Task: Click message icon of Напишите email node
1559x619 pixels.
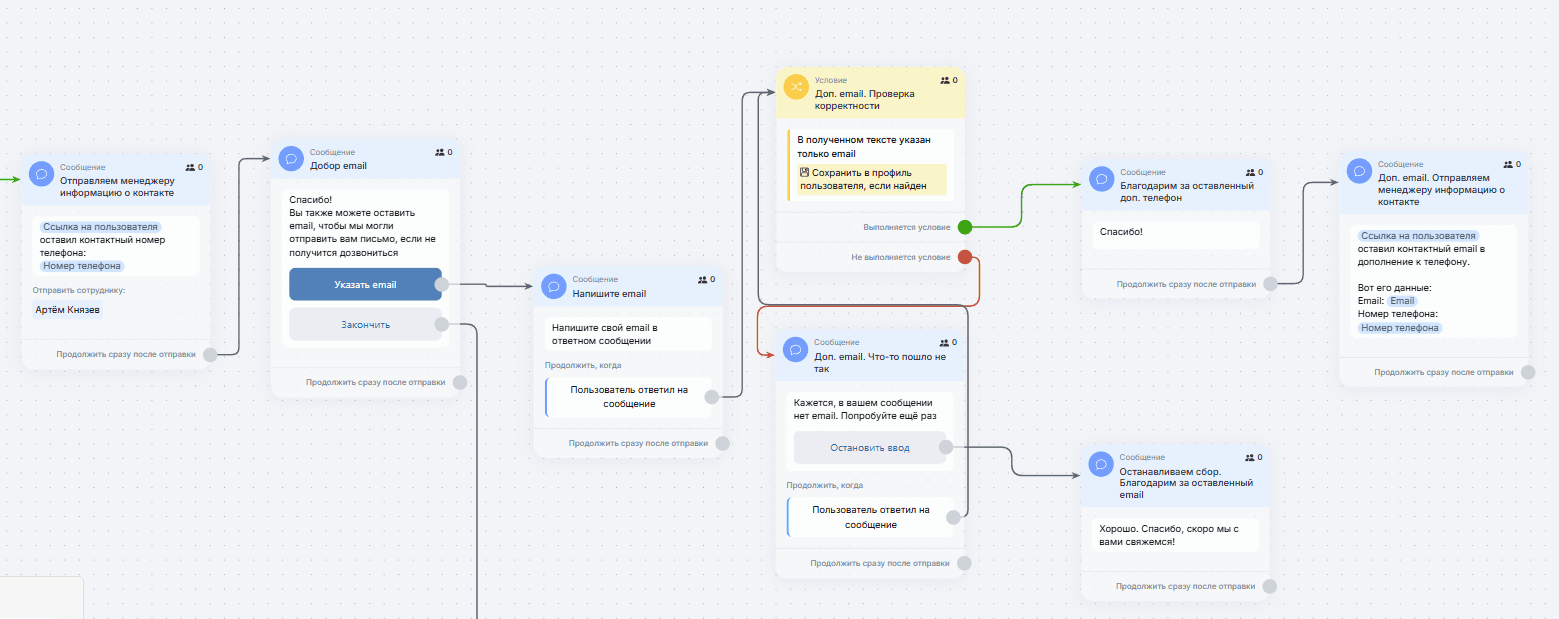Action: (x=554, y=286)
